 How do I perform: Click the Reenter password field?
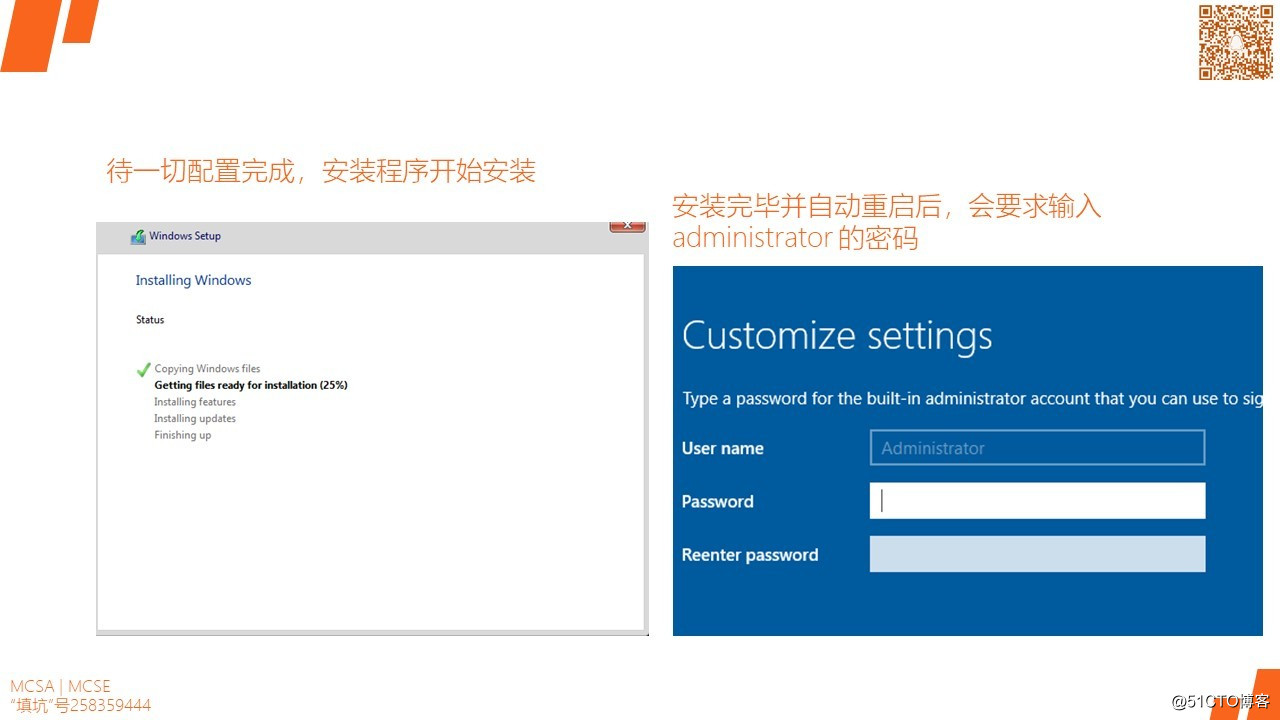coord(1037,554)
